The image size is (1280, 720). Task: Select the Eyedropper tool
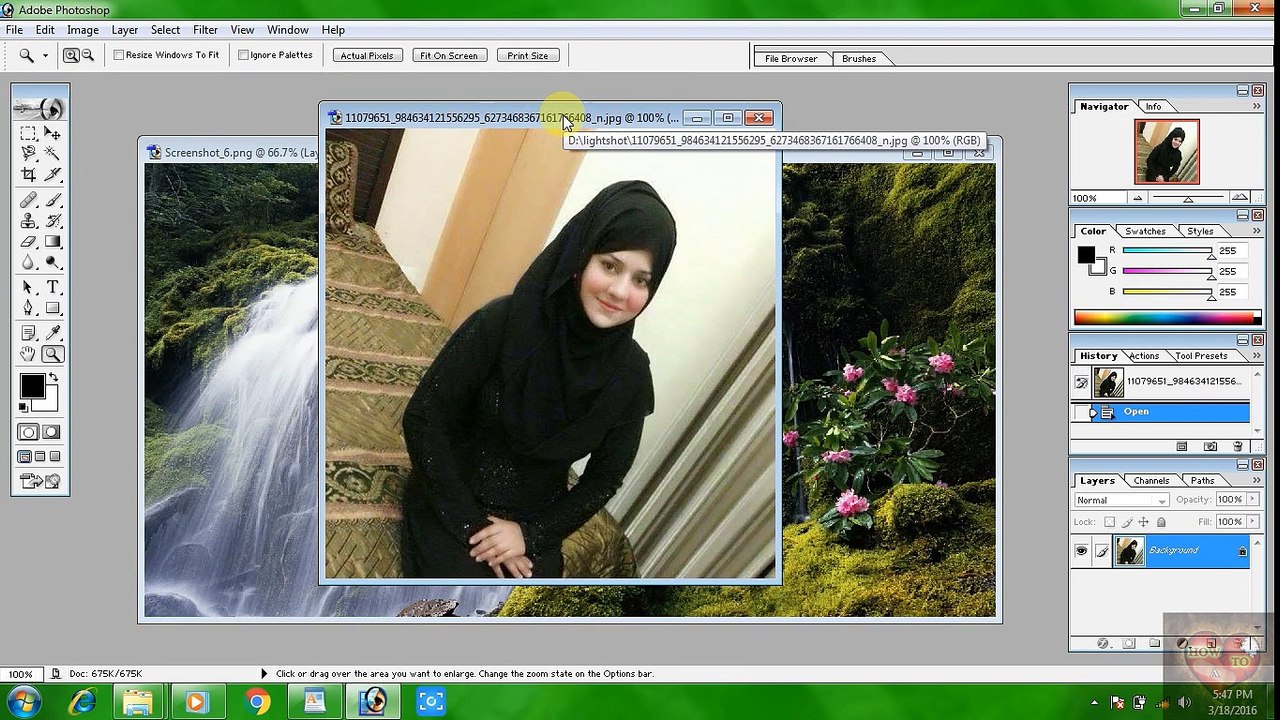coord(53,333)
